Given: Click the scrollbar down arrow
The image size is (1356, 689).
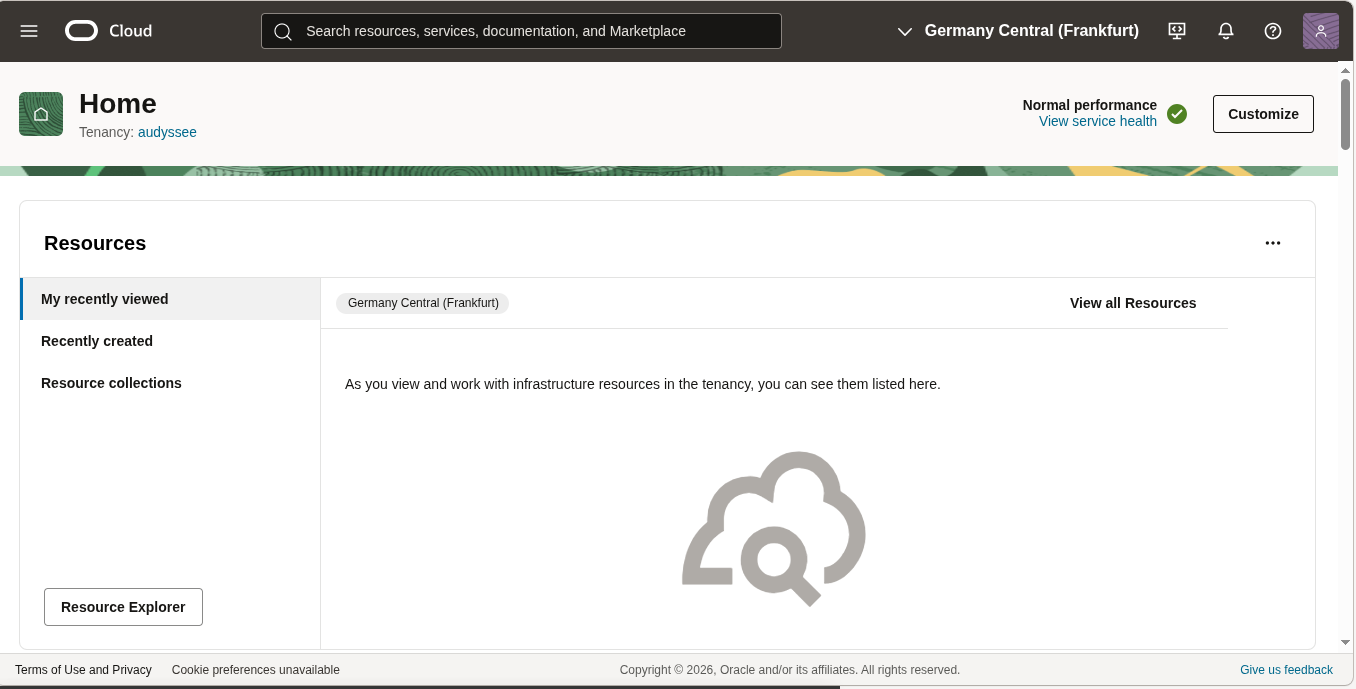Looking at the screenshot, I should click(1345, 642).
